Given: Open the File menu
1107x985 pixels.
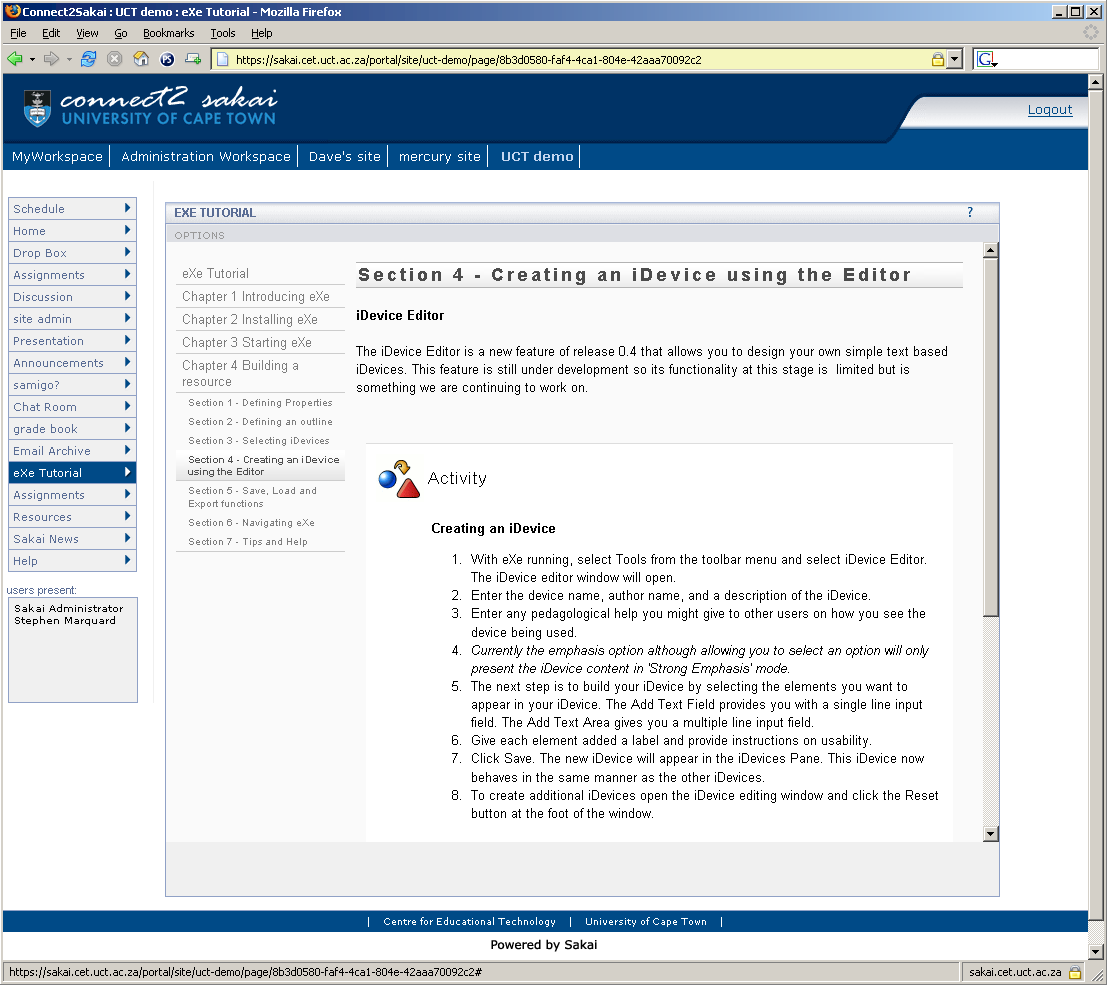Looking at the screenshot, I should coord(18,33).
